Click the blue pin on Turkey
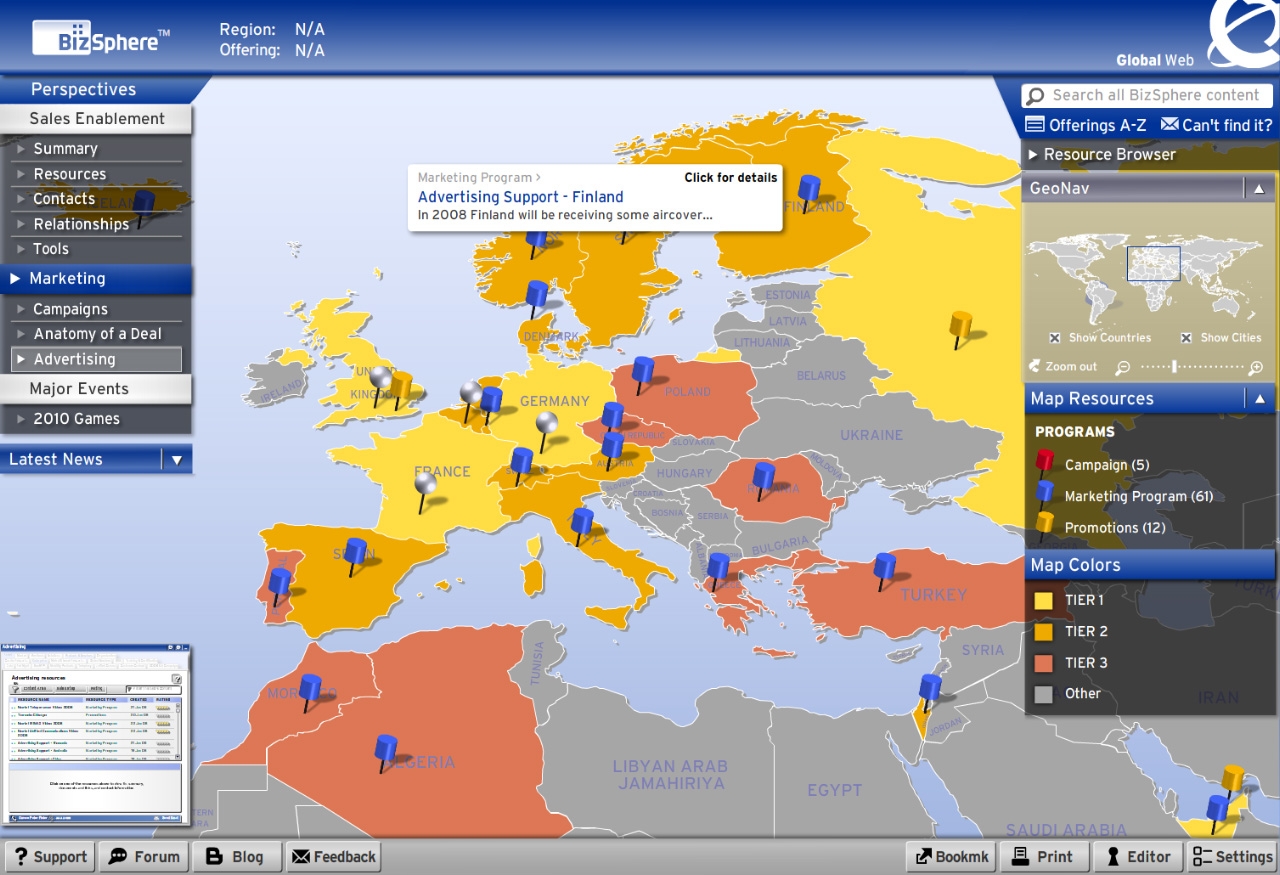Image resolution: width=1280 pixels, height=875 pixels. point(884,568)
